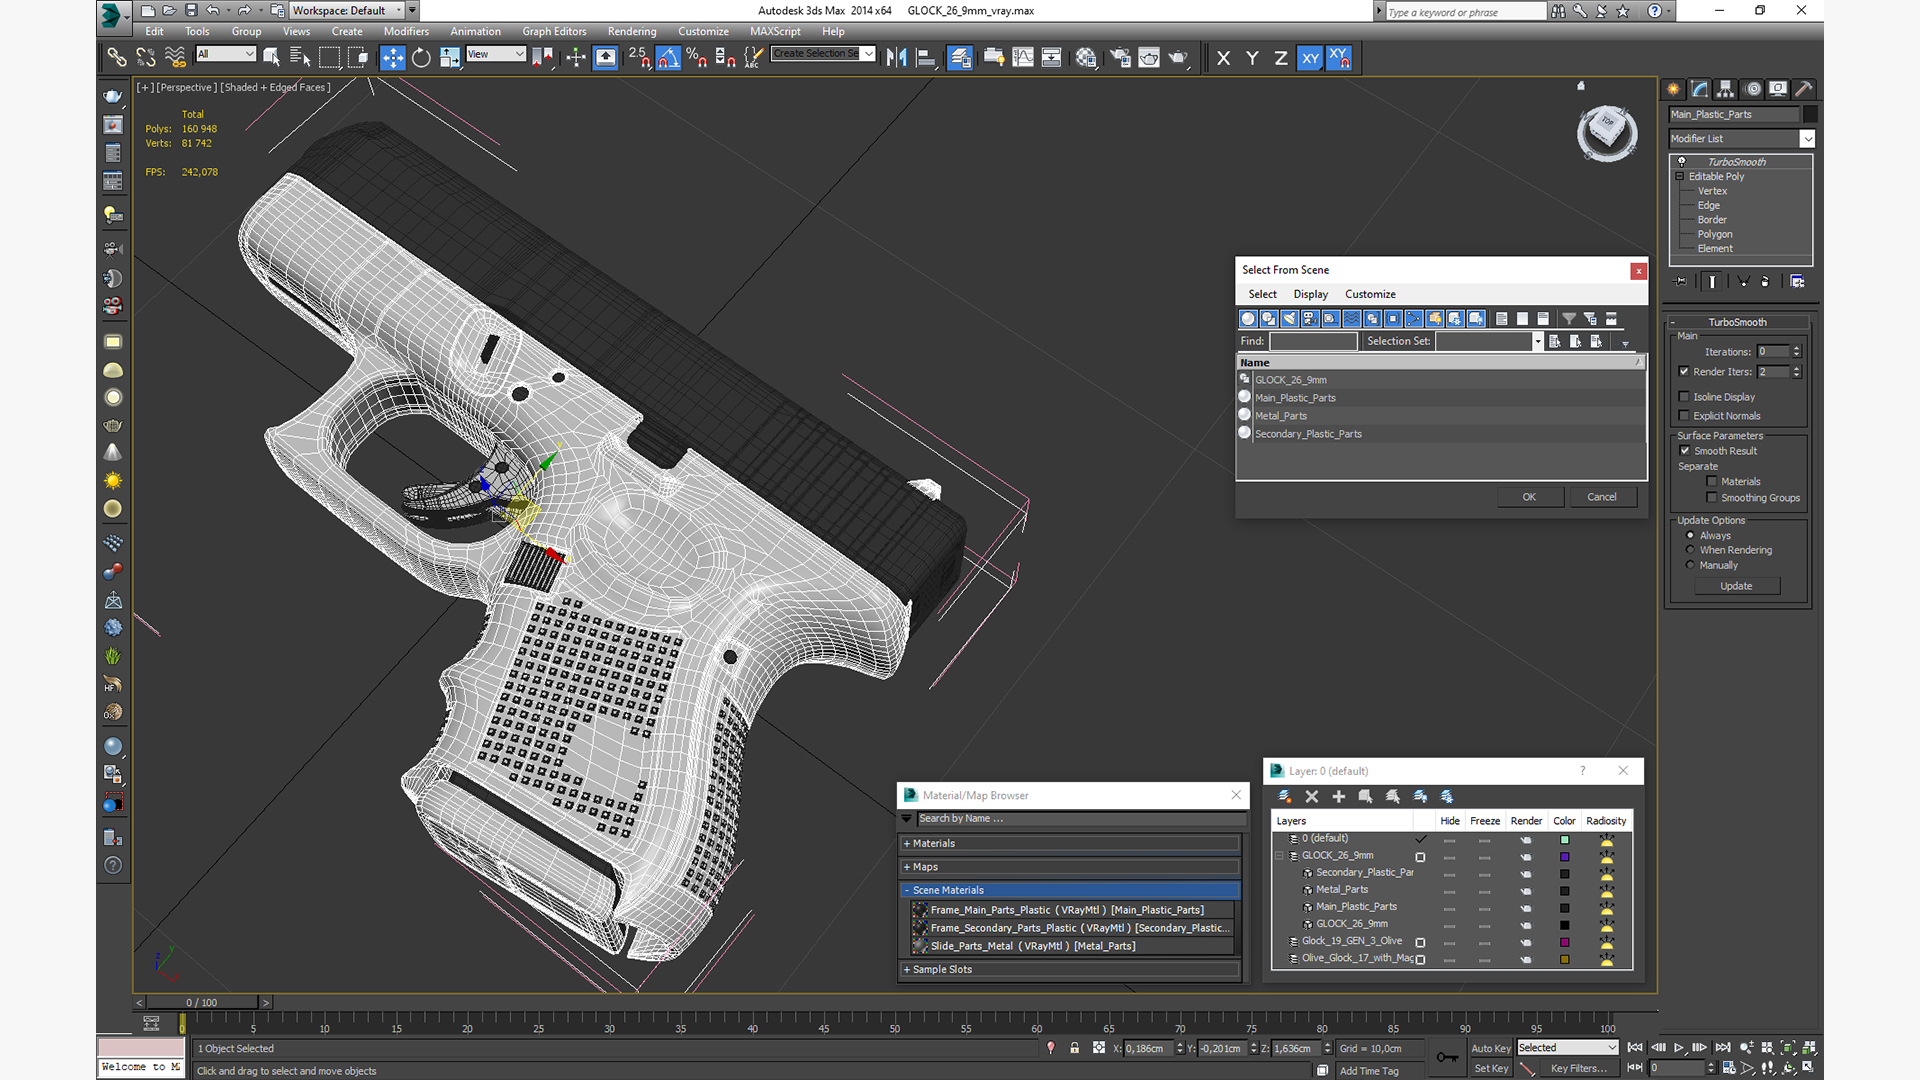This screenshot has height=1080, width=1920.
Task: Open Graph Editors menu
Action: 554,32
